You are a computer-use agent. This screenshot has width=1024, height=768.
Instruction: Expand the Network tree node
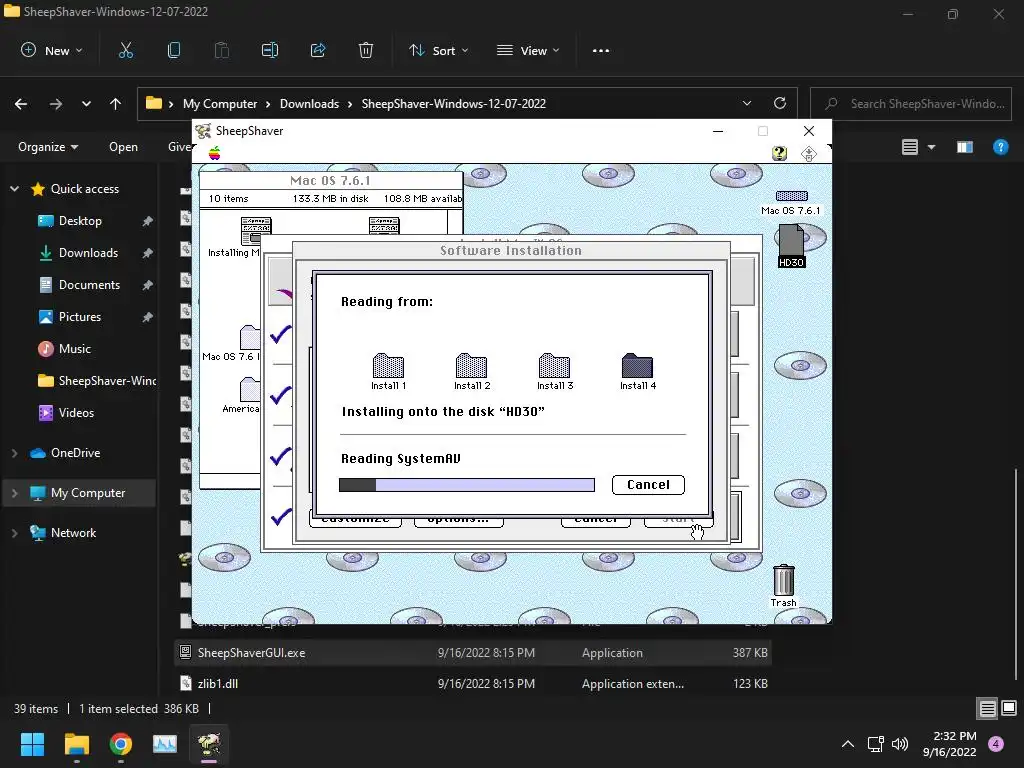(14, 533)
